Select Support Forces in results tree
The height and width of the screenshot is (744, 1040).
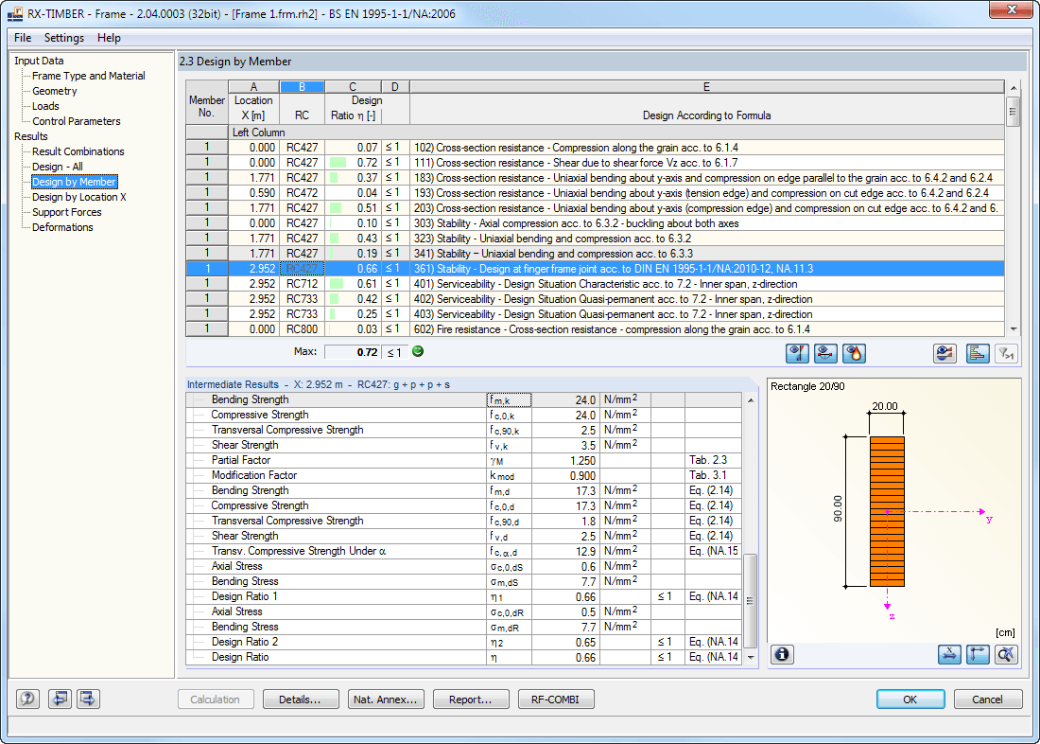[x=67, y=212]
